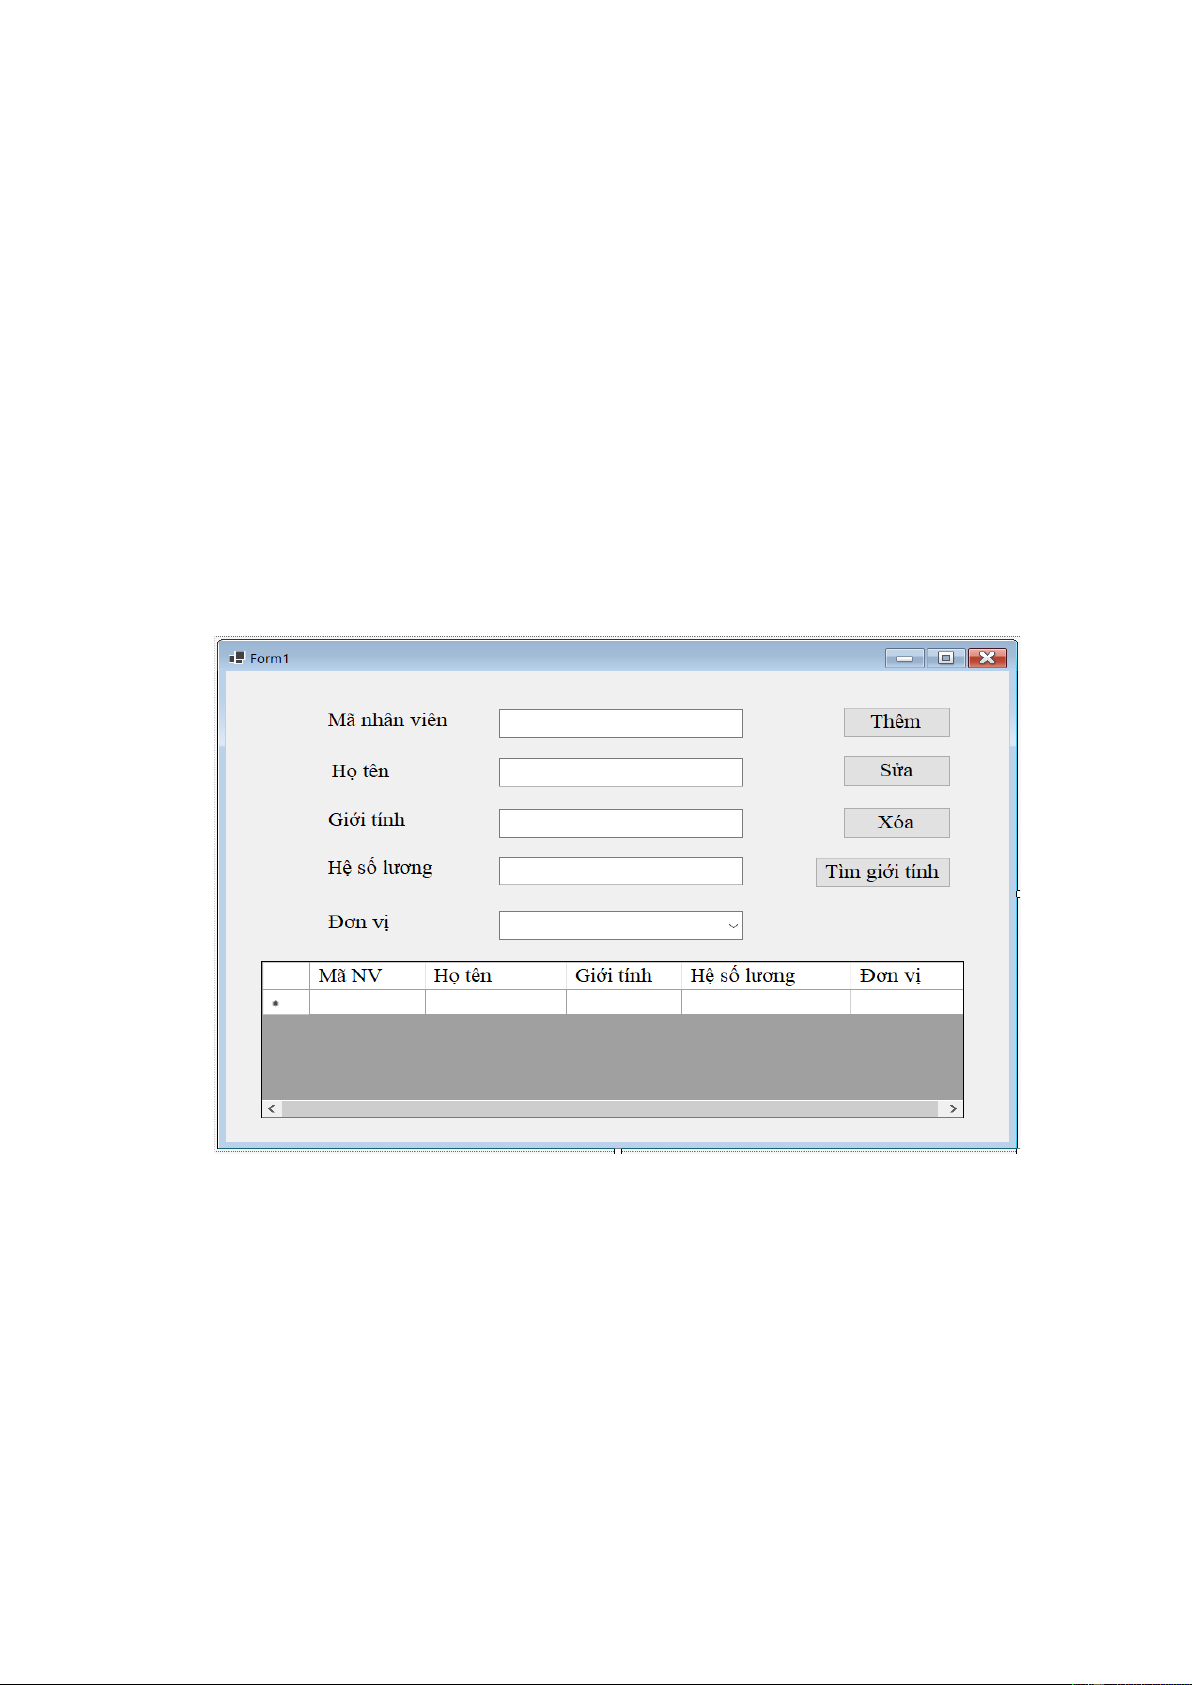The width and height of the screenshot is (1192, 1685).
Task: Sort by the Mã NV column header
Action: [x=366, y=976]
